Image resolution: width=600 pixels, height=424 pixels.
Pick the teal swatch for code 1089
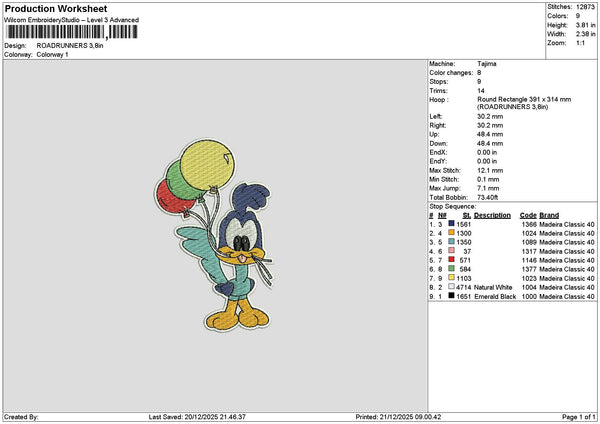[452, 242]
